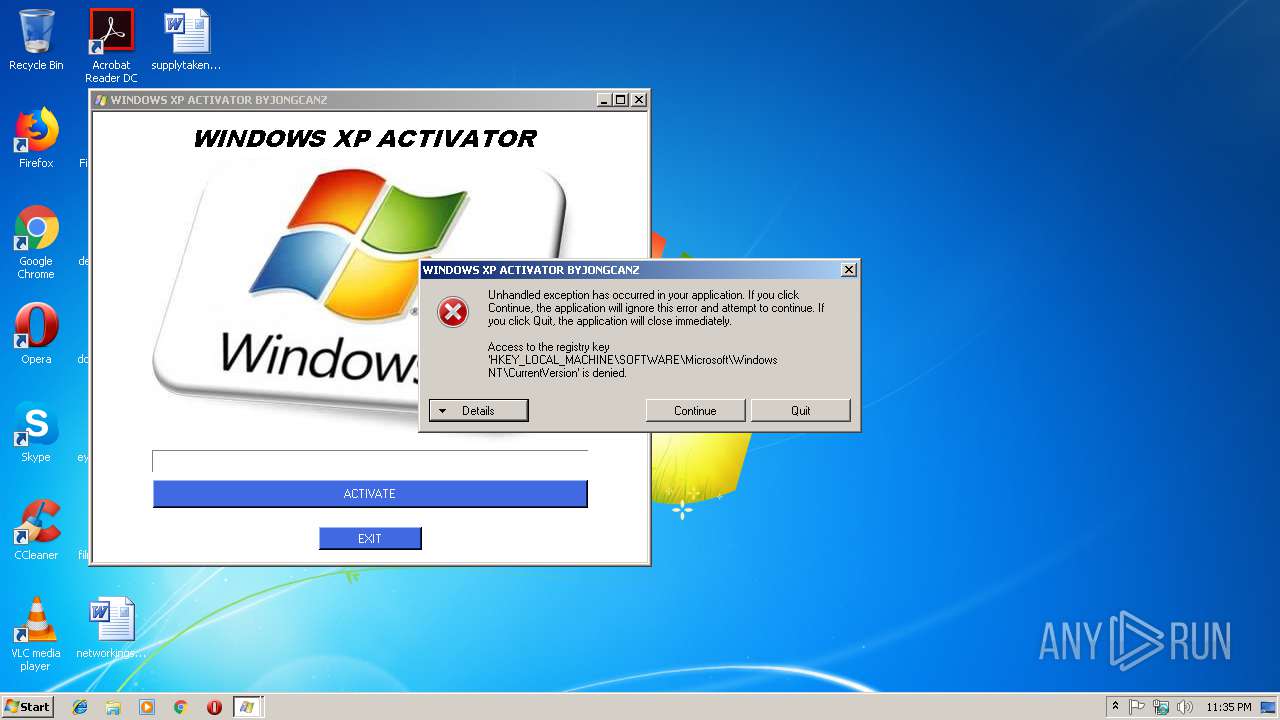
Task: Maximize the Windows XP Activator window
Action: coord(621,100)
